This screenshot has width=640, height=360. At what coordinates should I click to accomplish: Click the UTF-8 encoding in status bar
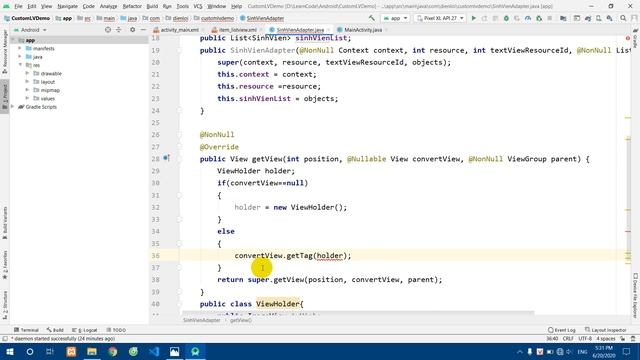pyautogui.click(x=584, y=339)
